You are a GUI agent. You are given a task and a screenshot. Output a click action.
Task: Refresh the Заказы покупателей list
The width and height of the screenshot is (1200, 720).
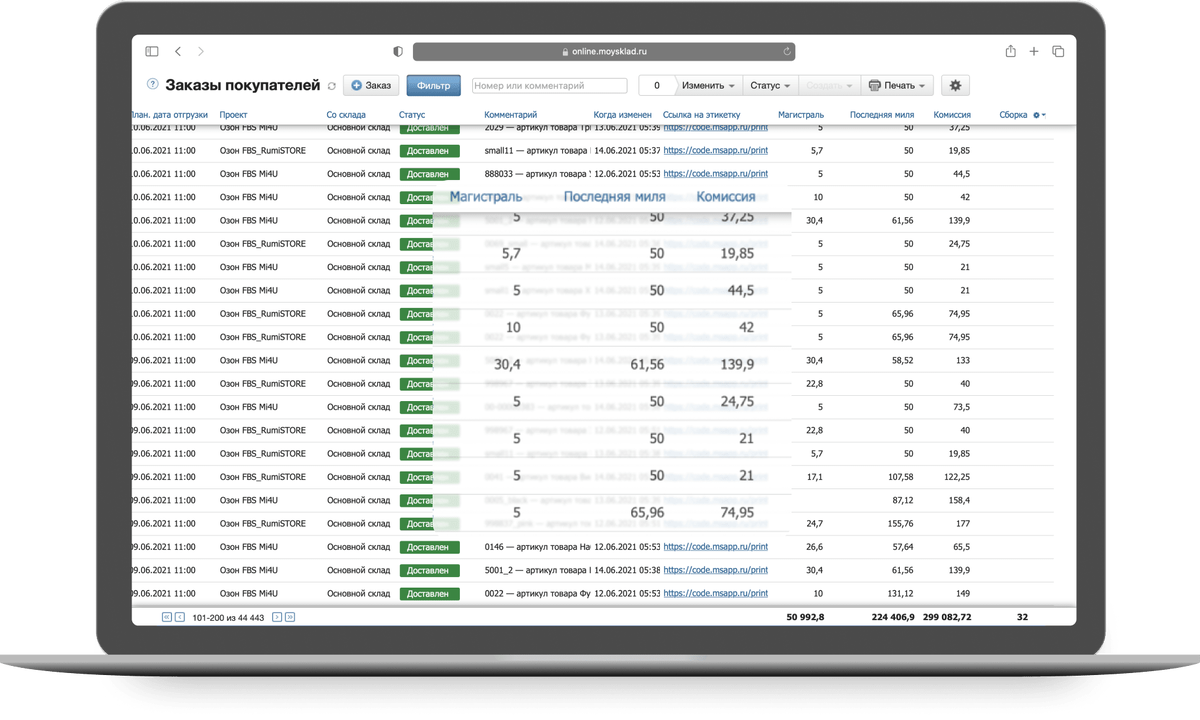tap(332, 86)
